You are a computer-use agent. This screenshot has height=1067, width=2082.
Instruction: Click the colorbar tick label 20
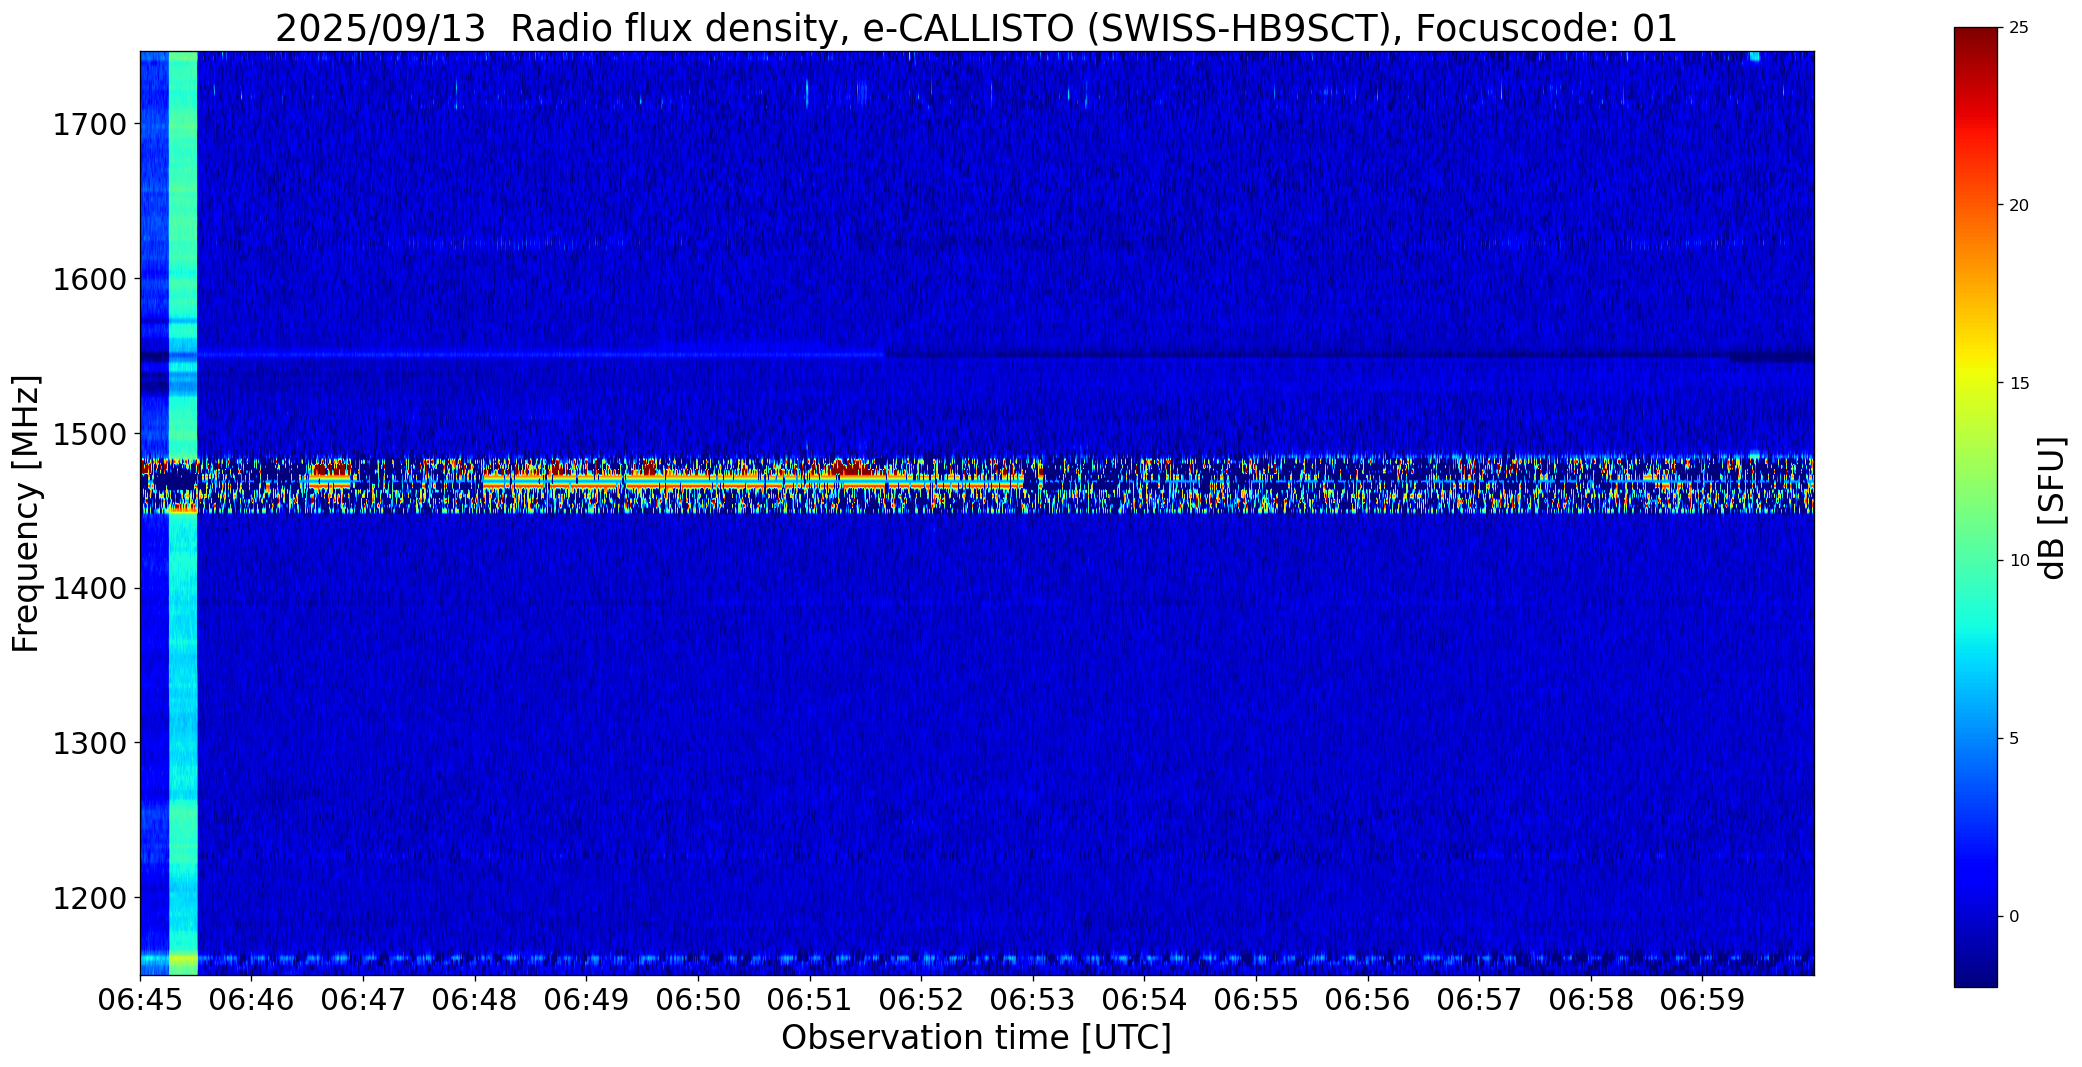click(2019, 206)
